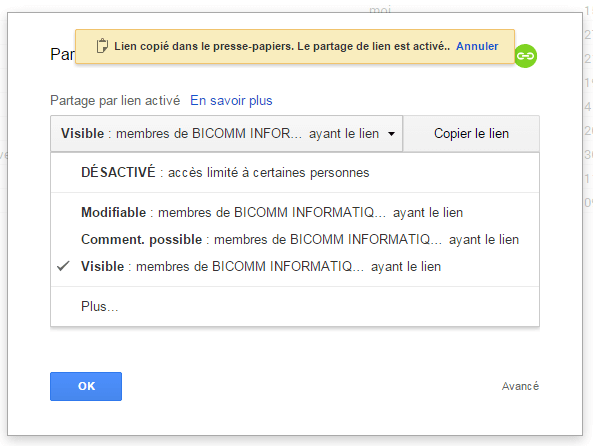
Task: Collapse the Visible: membres de BICOMM INFOR... selector
Action: pos(227,134)
